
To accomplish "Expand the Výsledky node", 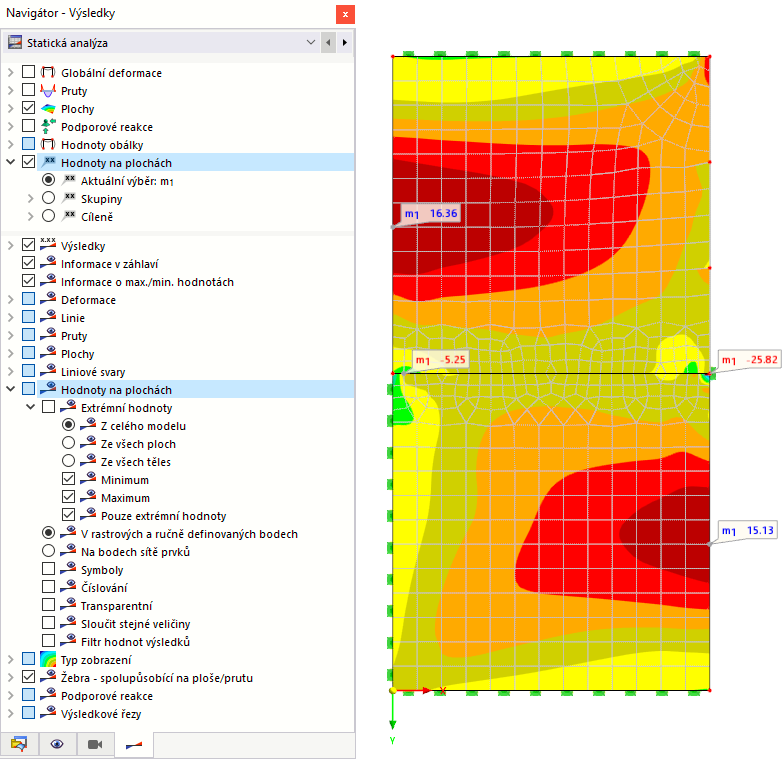I will [x=10, y=245].
